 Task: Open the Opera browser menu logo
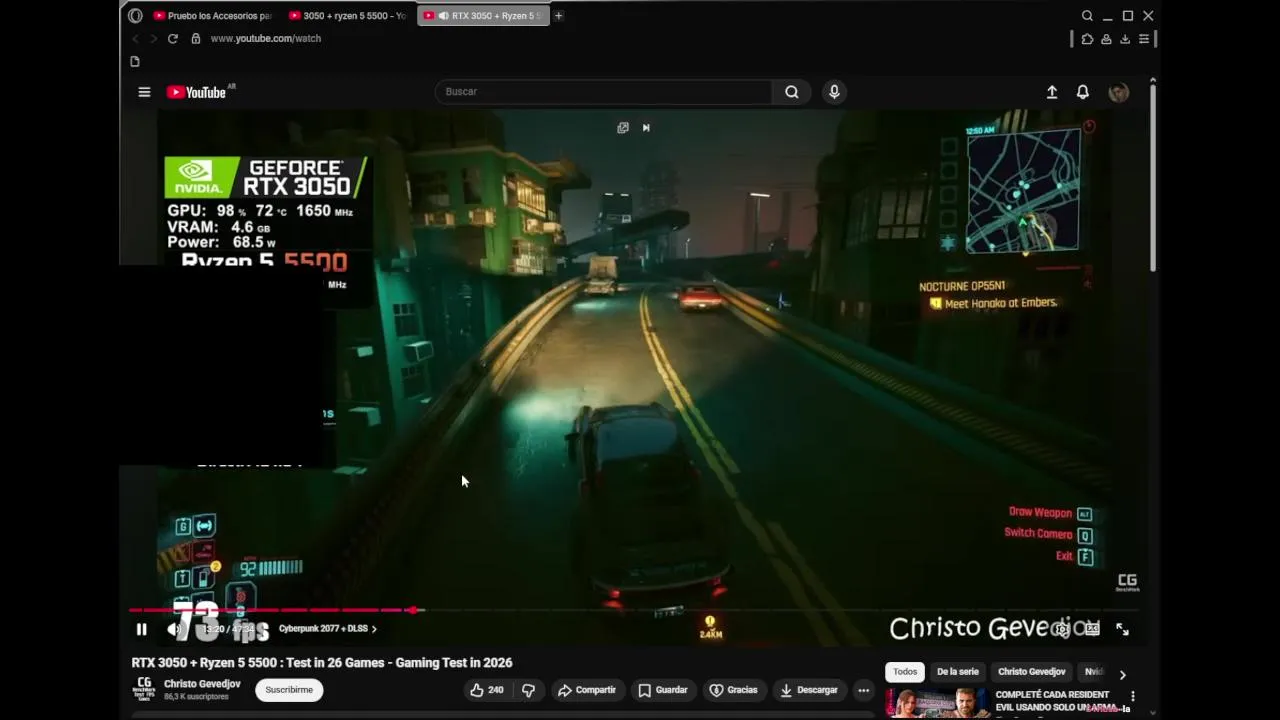[x=135, y=16]
